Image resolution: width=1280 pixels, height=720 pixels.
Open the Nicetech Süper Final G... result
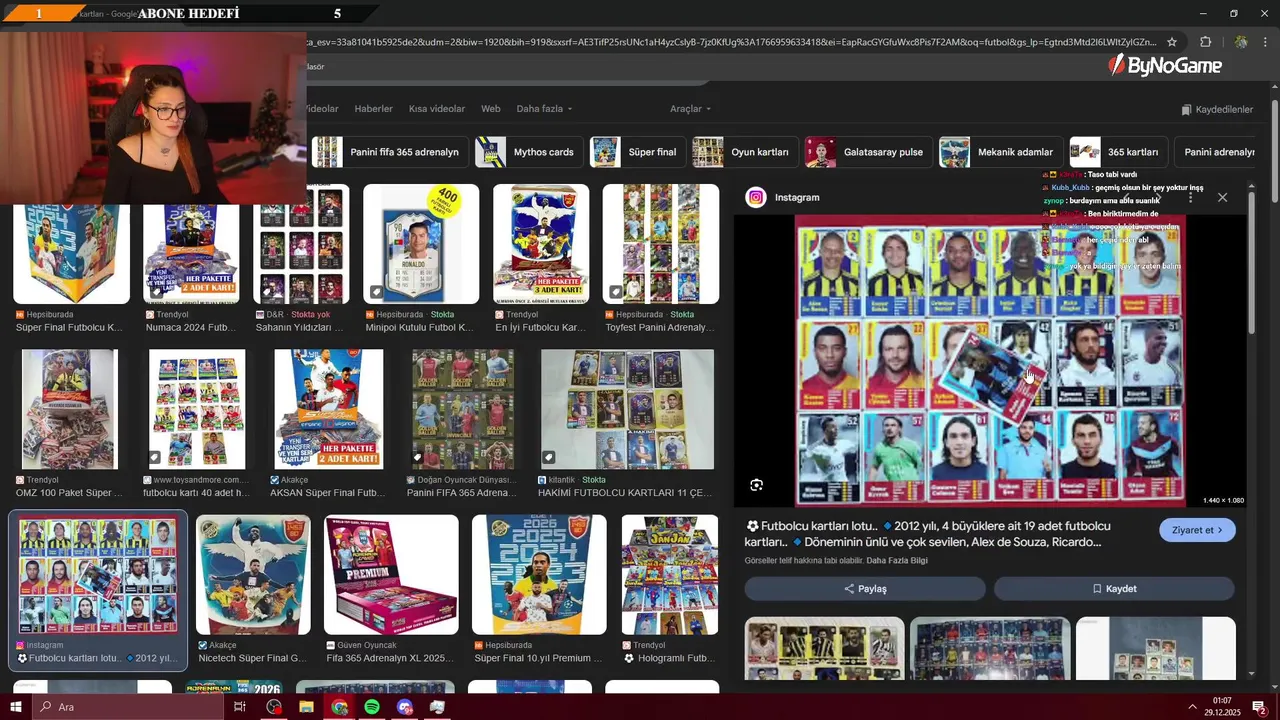pos(253,575)
